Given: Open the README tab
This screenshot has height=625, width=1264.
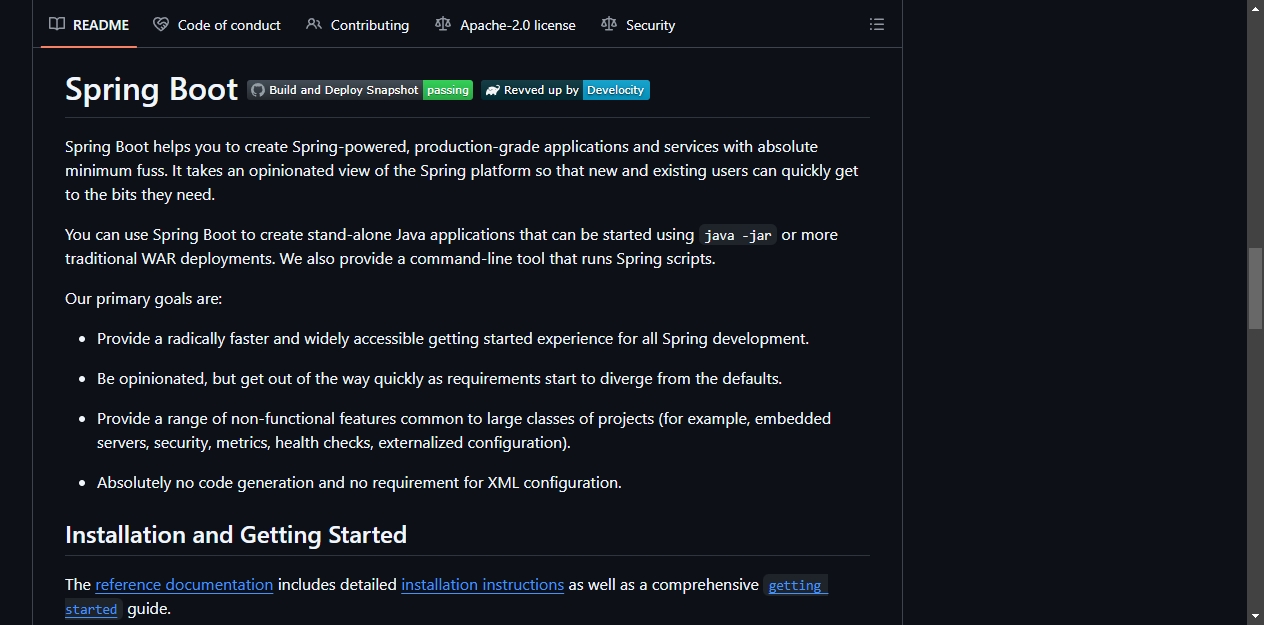Looking at the screenshot, I should point(89,25).
